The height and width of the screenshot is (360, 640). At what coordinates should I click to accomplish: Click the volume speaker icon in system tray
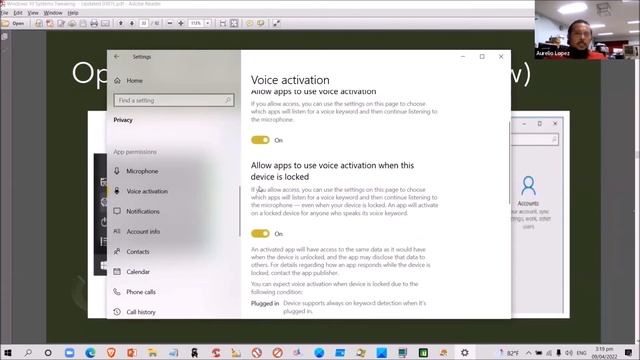pyautogui.click(x=569, y=353)
